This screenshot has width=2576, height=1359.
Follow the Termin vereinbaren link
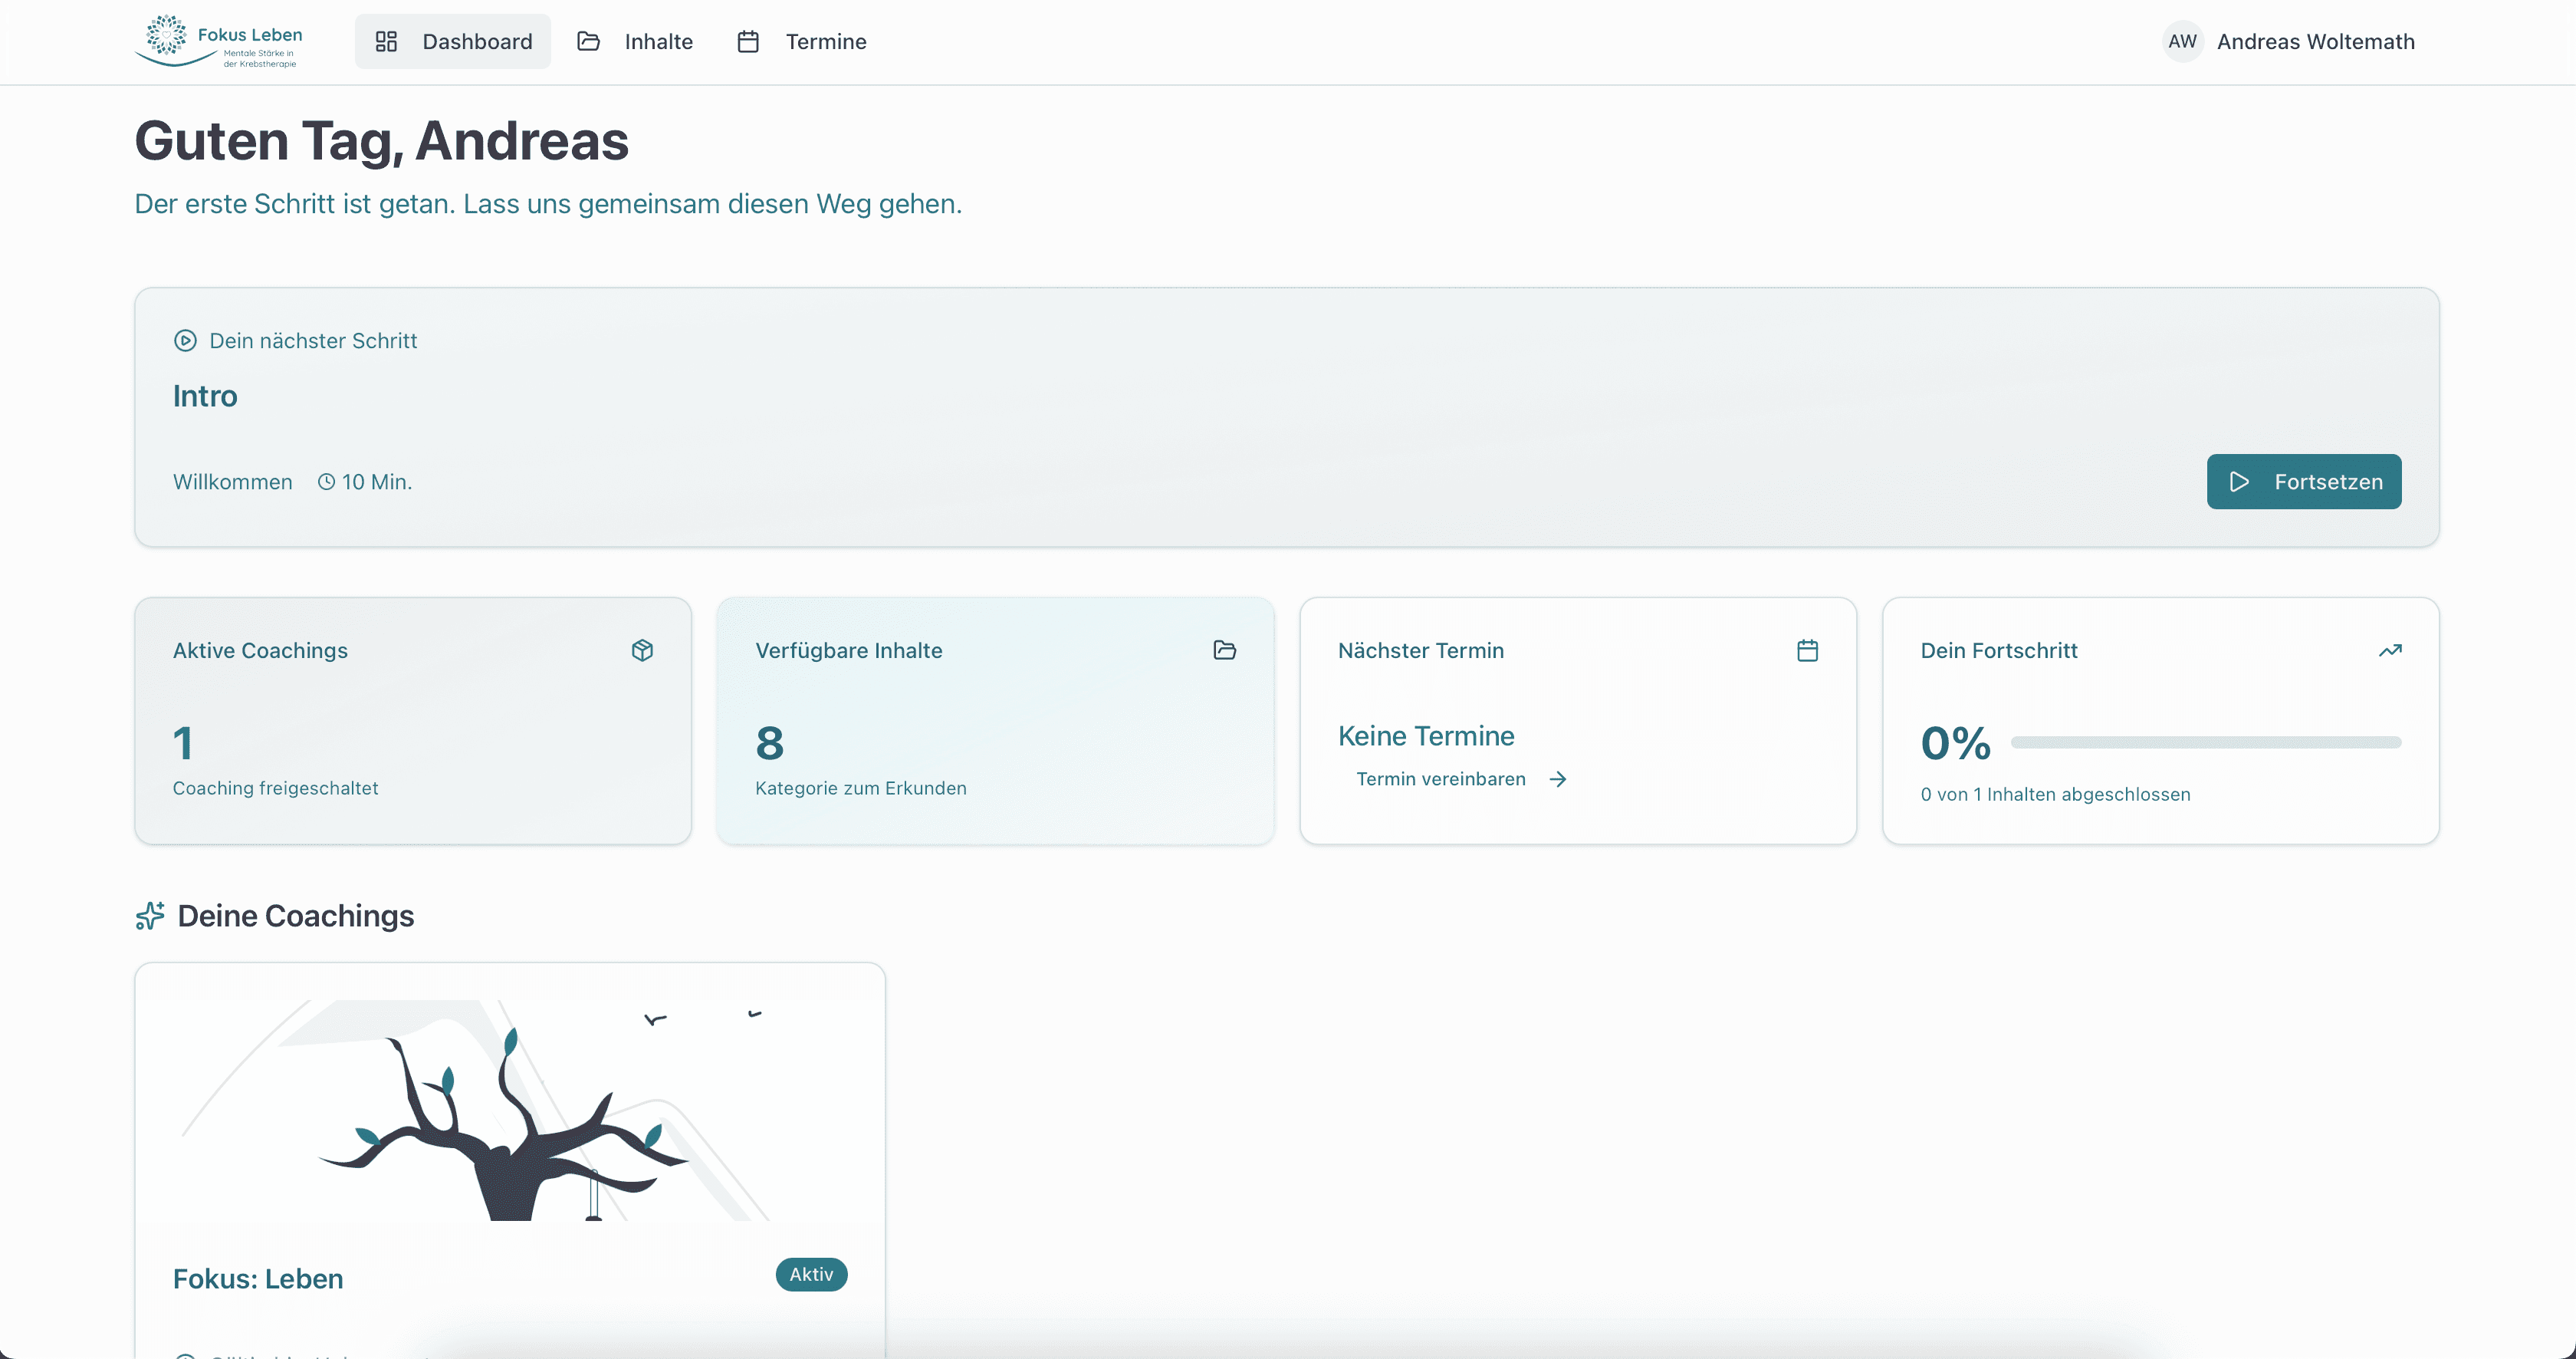click(1441, 779)
